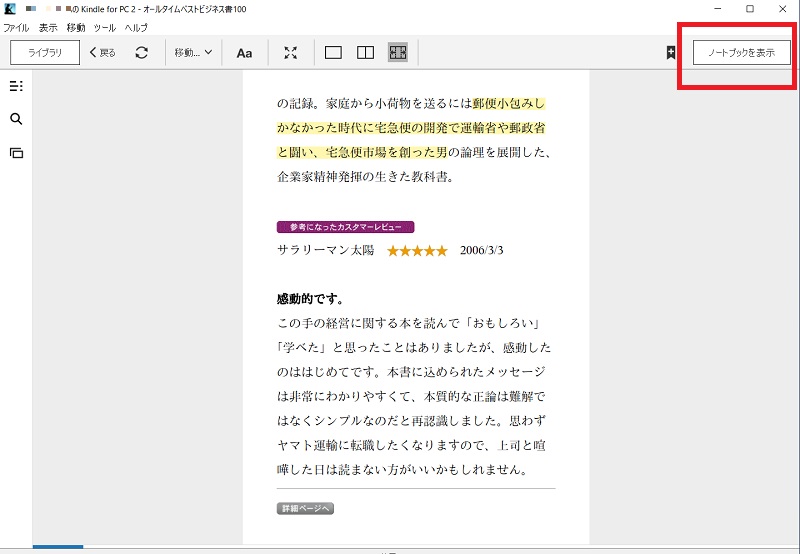Maximize the Kindle window

(x=750, y=9)
